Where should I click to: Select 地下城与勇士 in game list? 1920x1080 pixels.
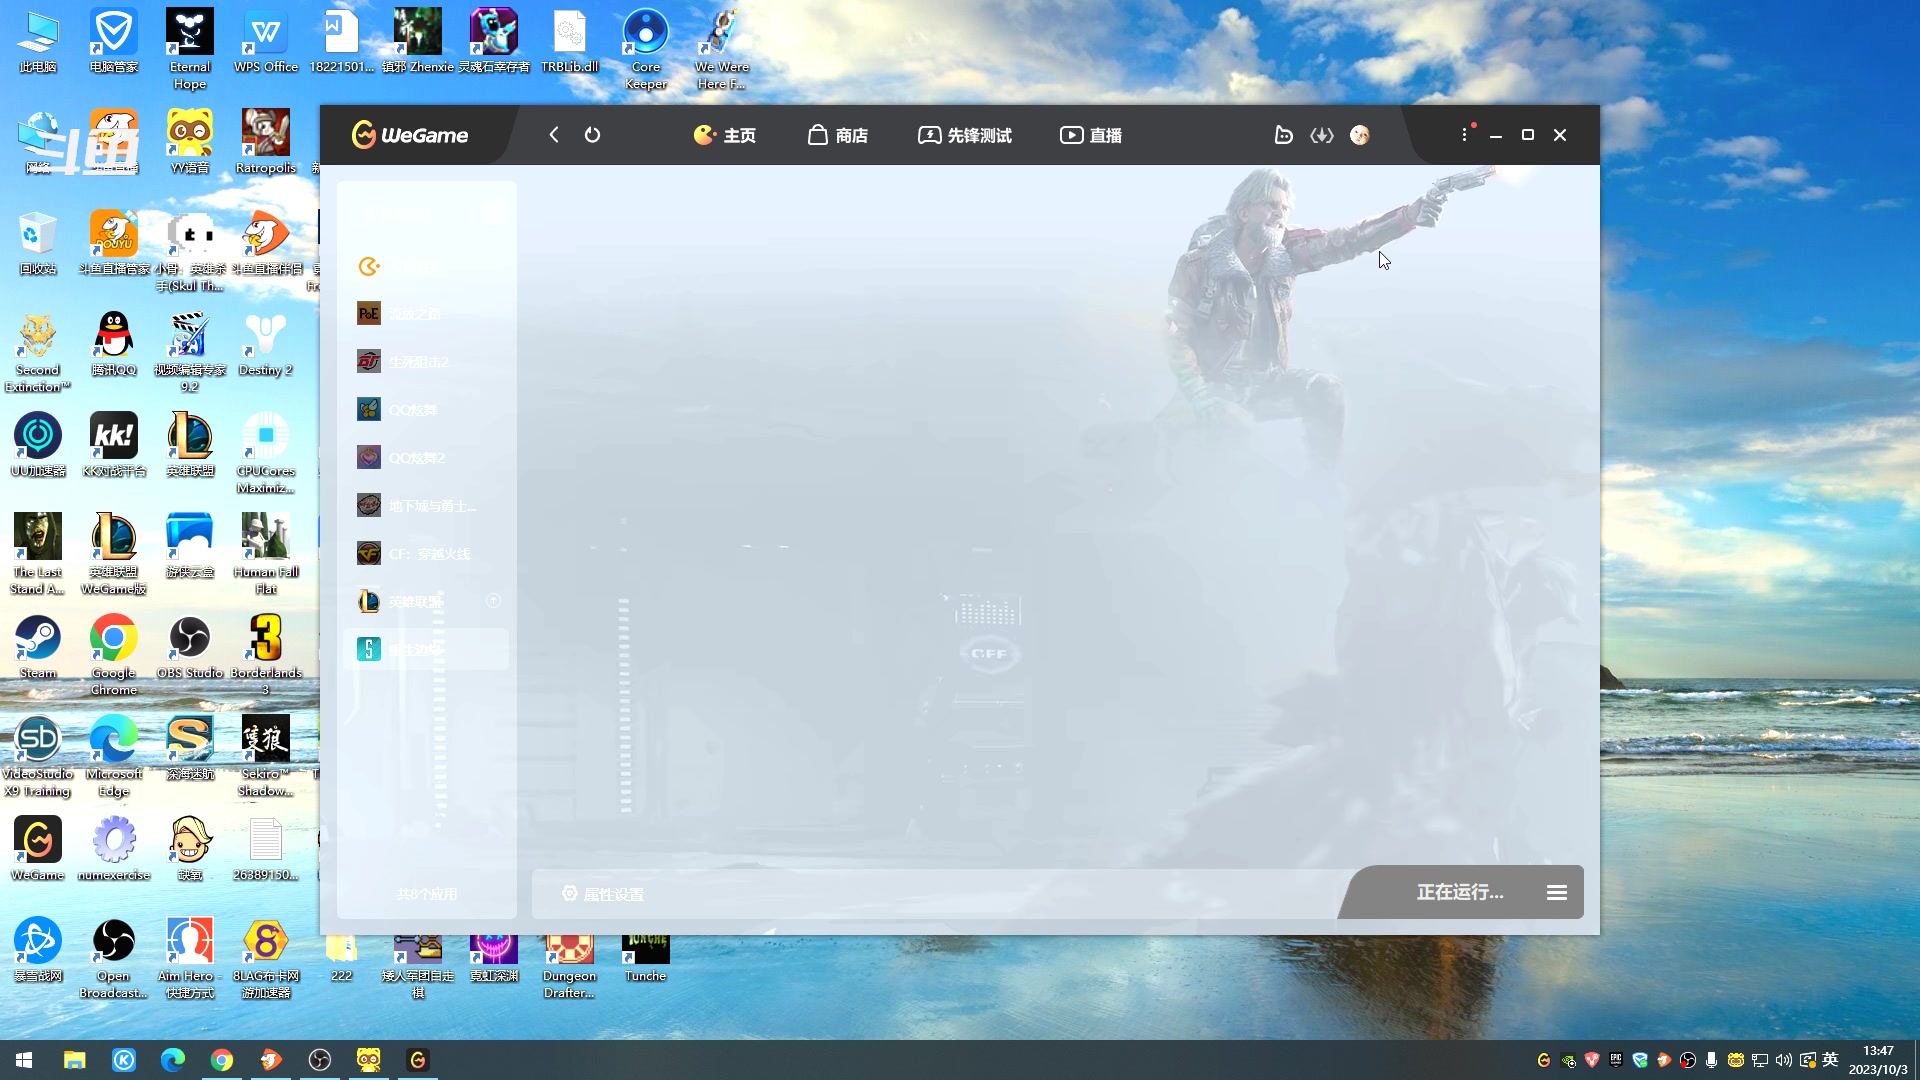[425, 506]
